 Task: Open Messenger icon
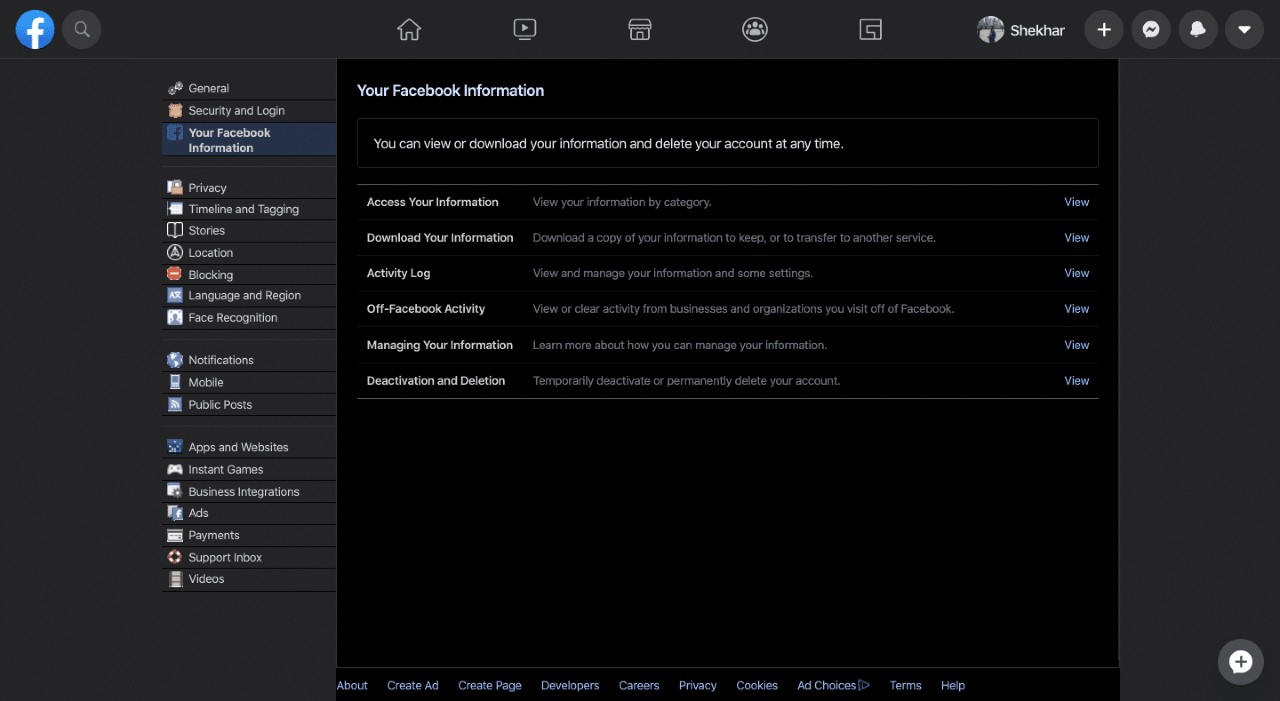tap(1151, 30)
